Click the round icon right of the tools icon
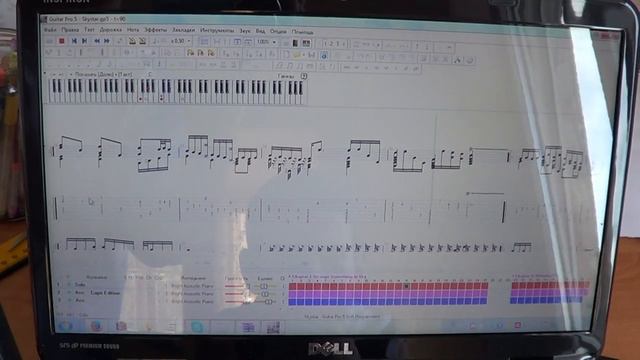The height and width of the screenshot is (360, 640). tap(469, 60)
